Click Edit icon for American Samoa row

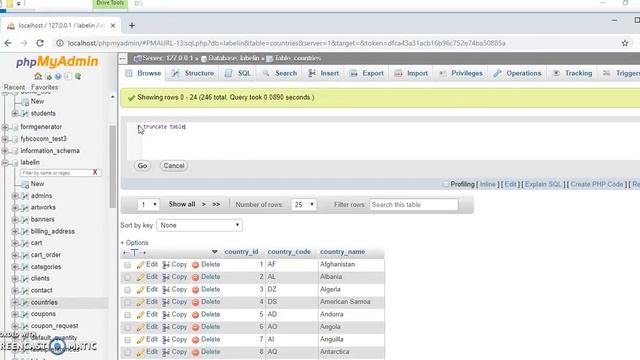click(x=141, y=302)
